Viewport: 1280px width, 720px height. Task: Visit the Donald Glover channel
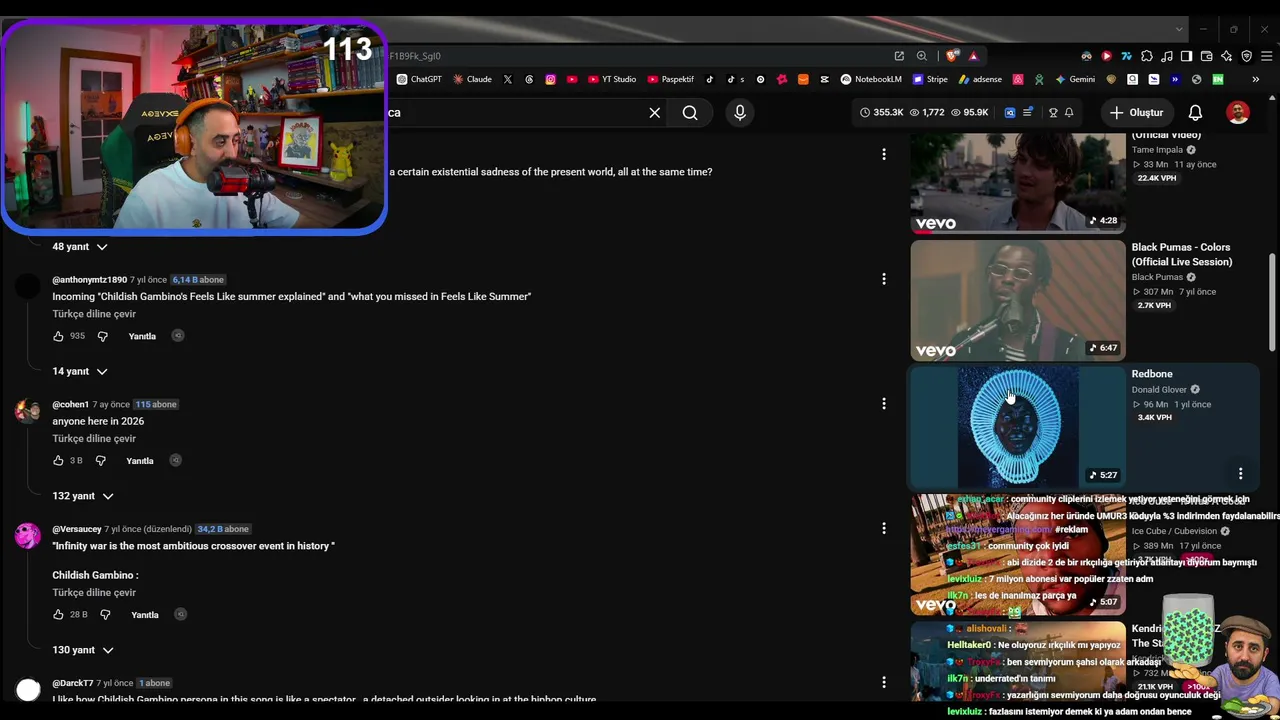(x=1159, y=390)
